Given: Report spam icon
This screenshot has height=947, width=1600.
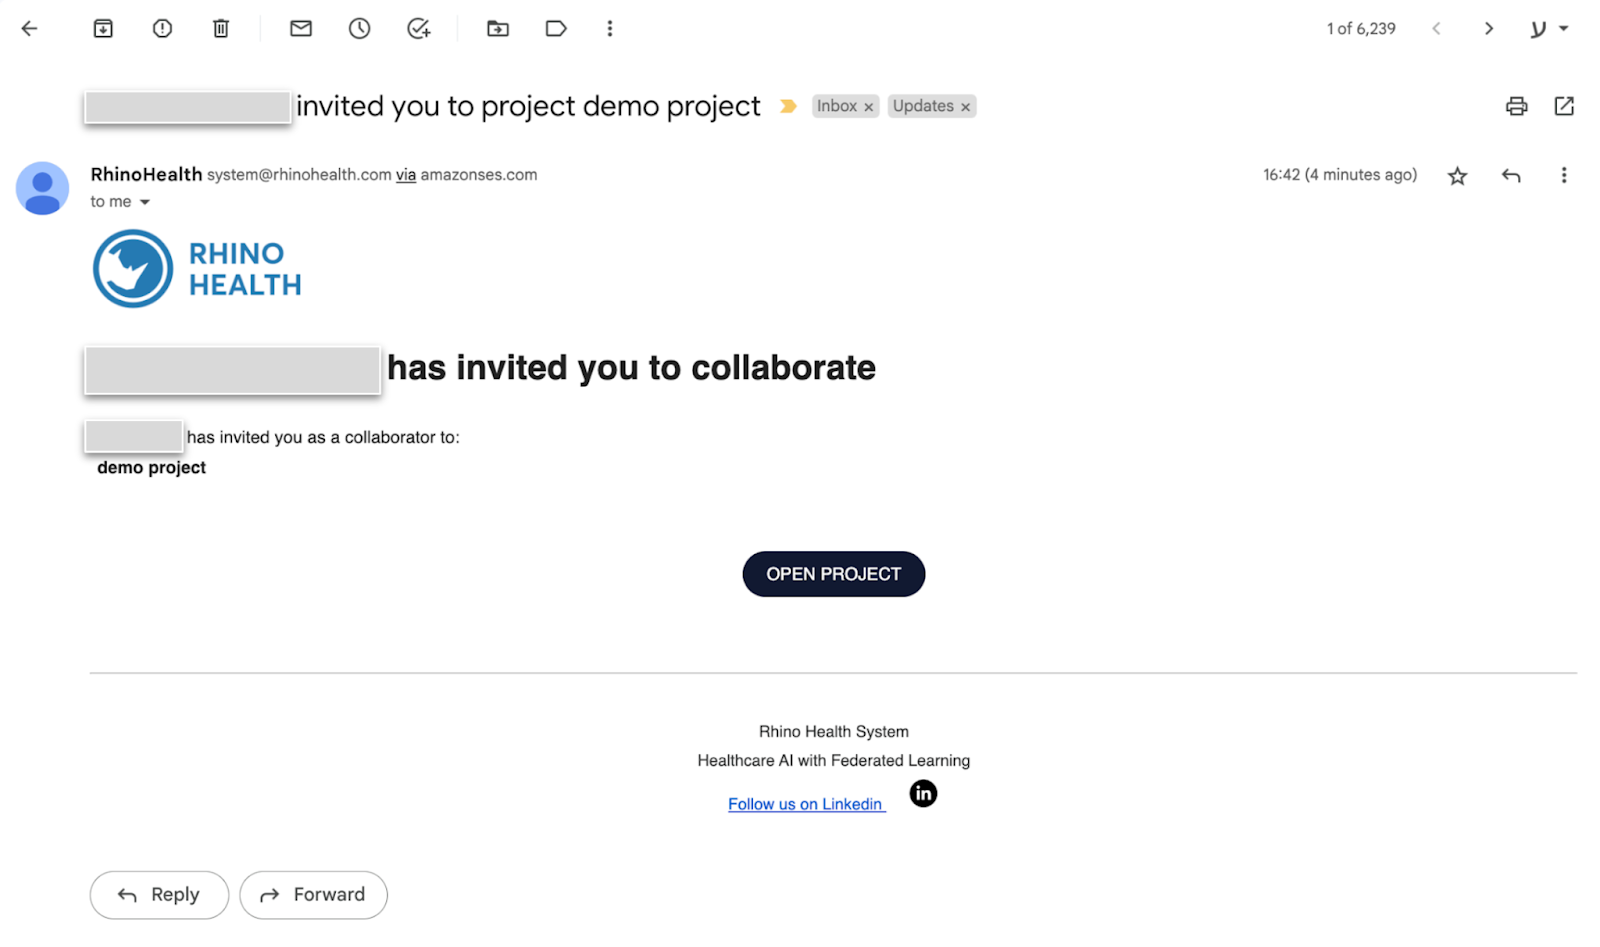Looking at the screenshot, I should tap(162, 29).
